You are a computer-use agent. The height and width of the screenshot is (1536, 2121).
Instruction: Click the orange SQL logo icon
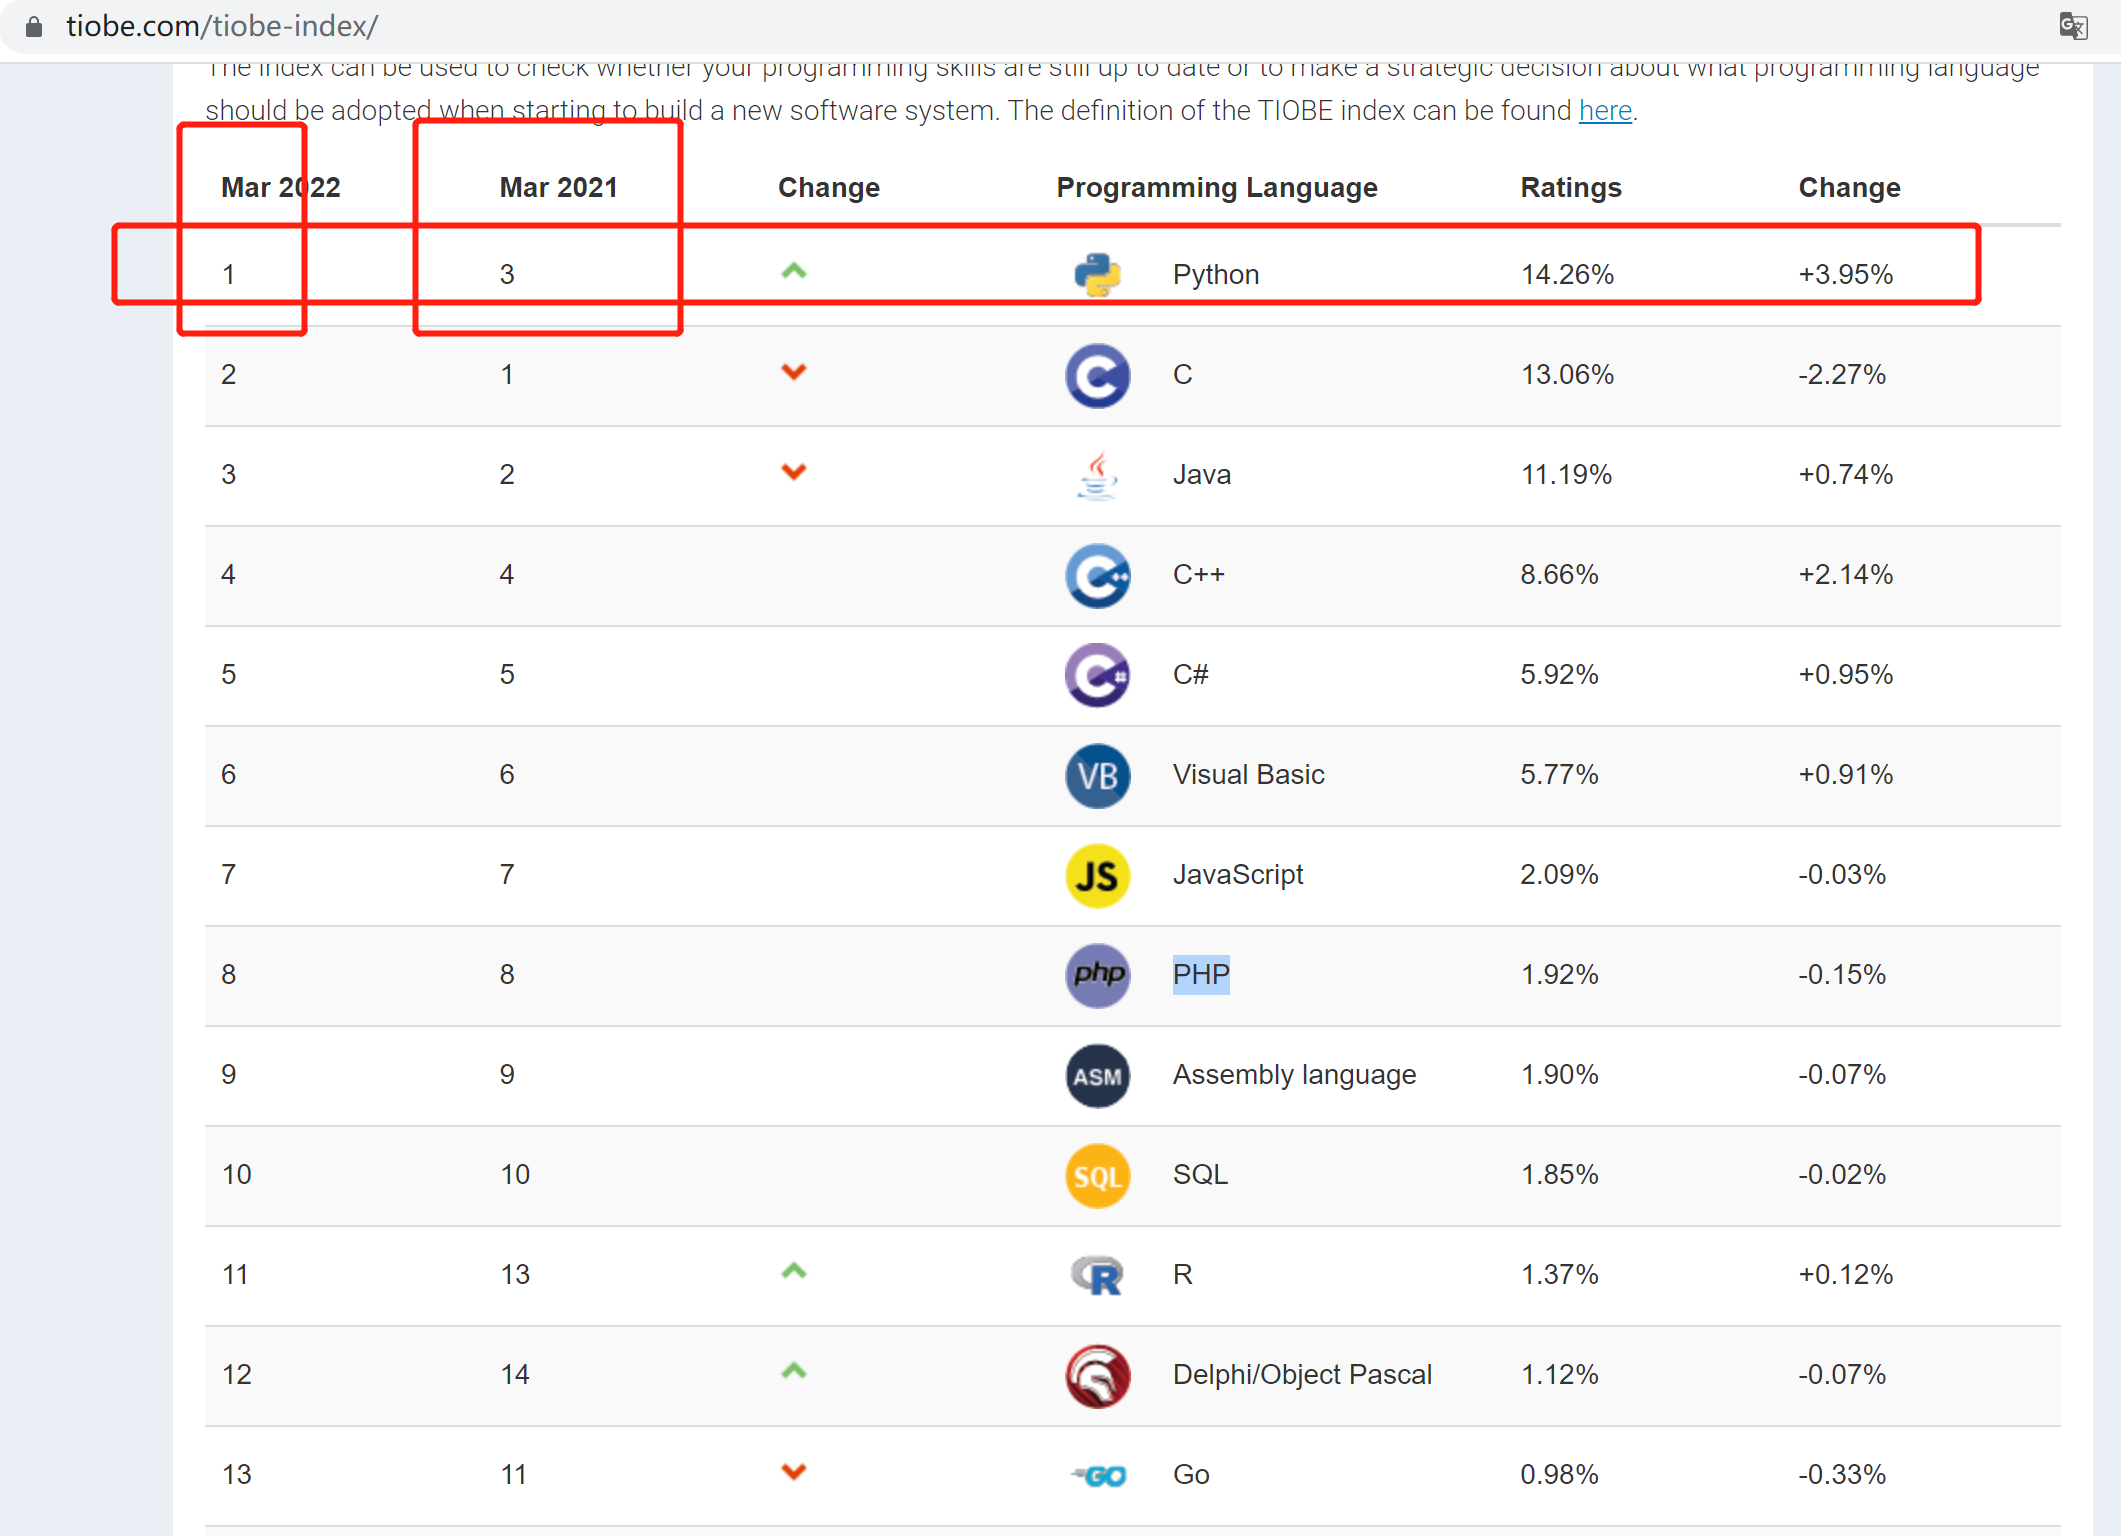1097,1176
